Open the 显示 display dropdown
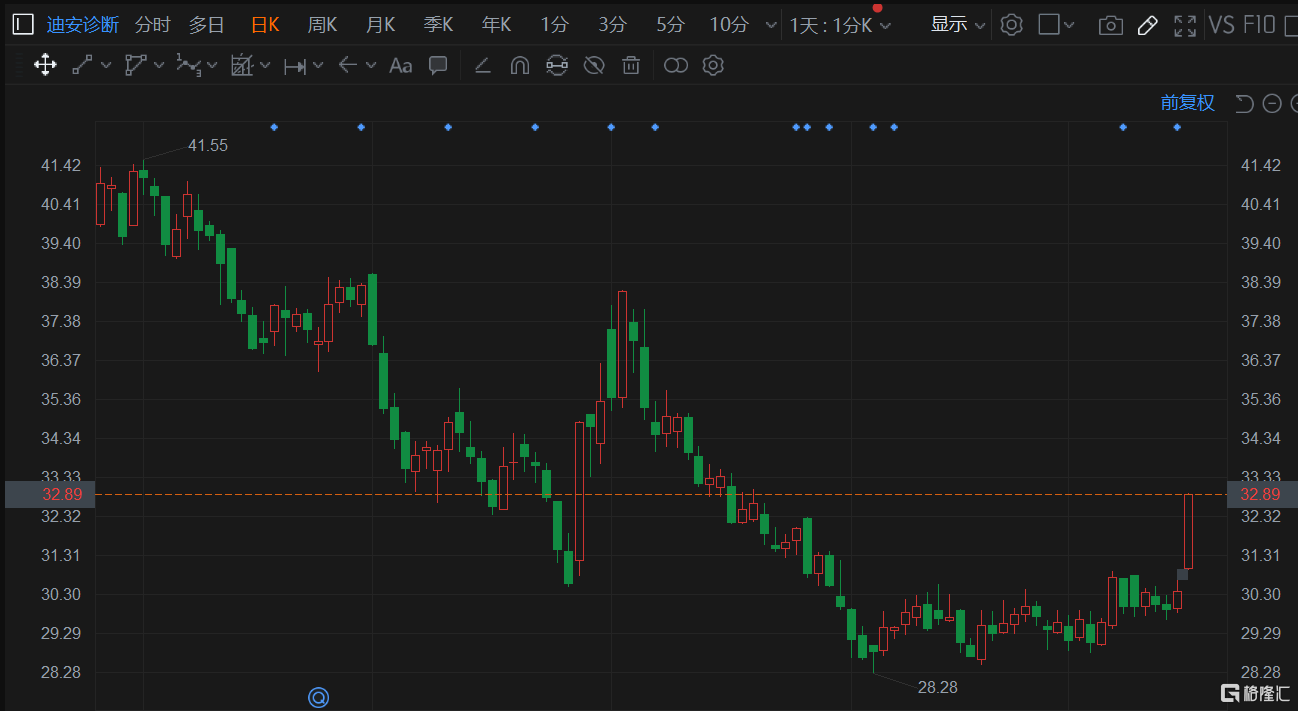The width and height of the screenshot is (1298, 711). (x=958, y=25)
